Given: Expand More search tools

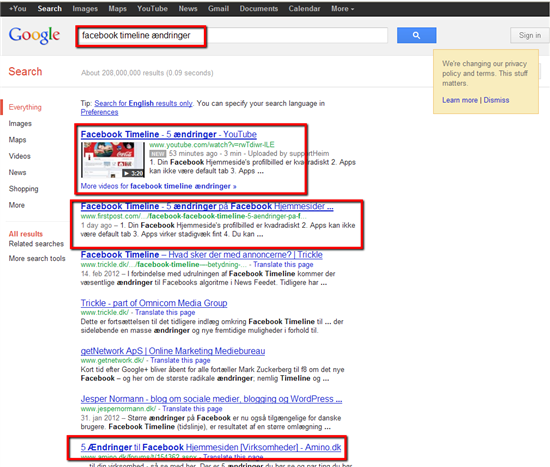Looking at the screenshot, I should 37,258.
